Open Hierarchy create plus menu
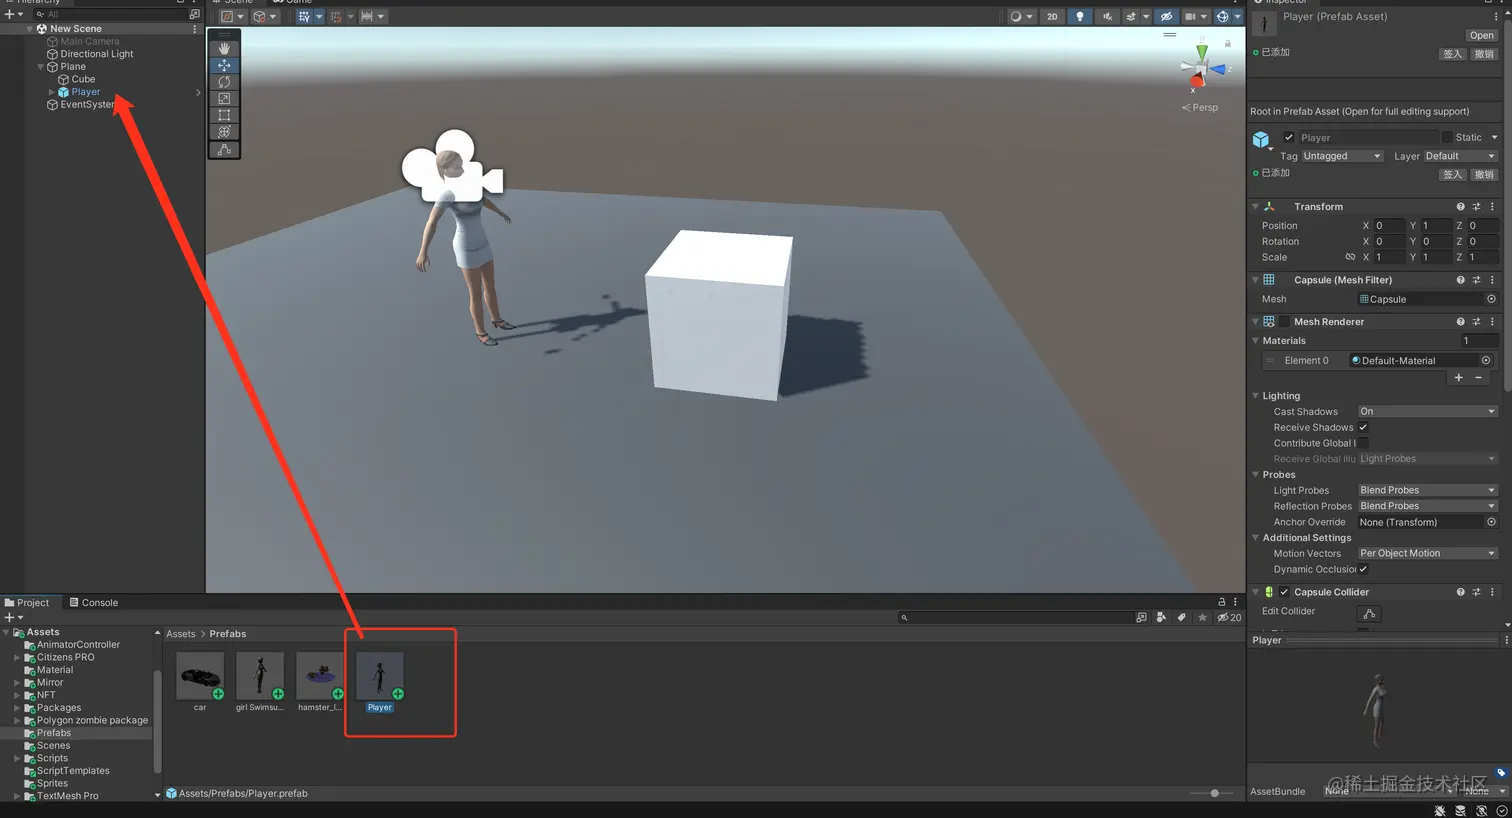 coord(13,14)
